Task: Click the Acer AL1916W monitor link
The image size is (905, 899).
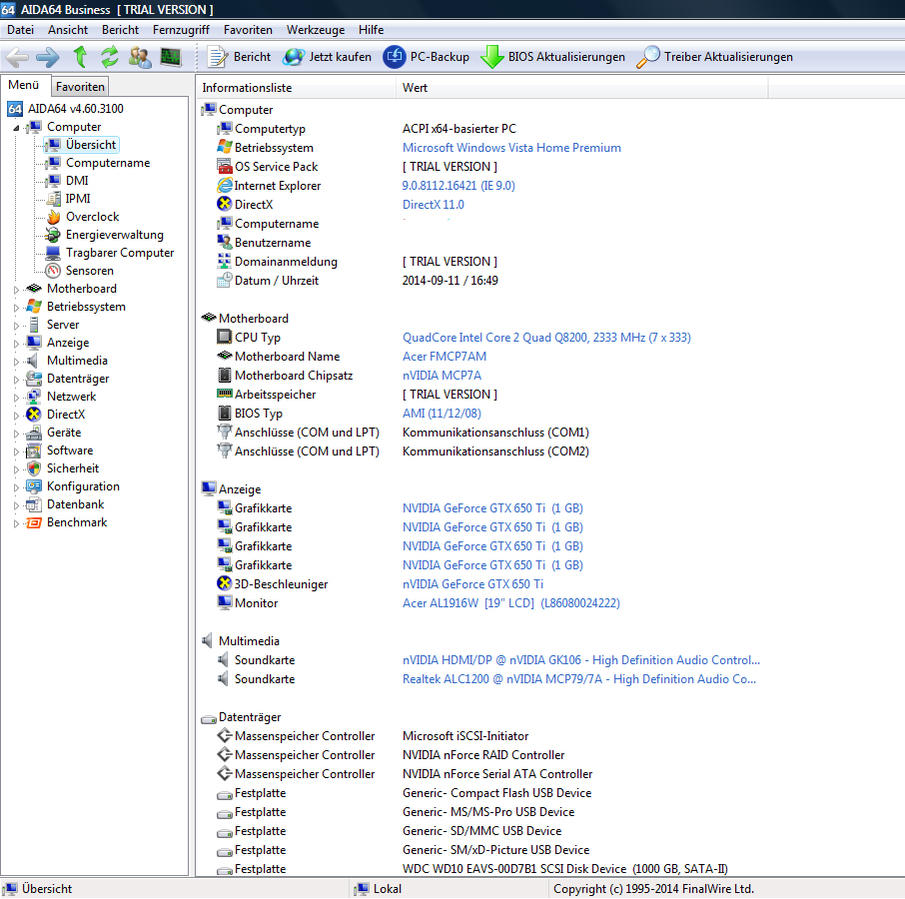Action: 511,604
